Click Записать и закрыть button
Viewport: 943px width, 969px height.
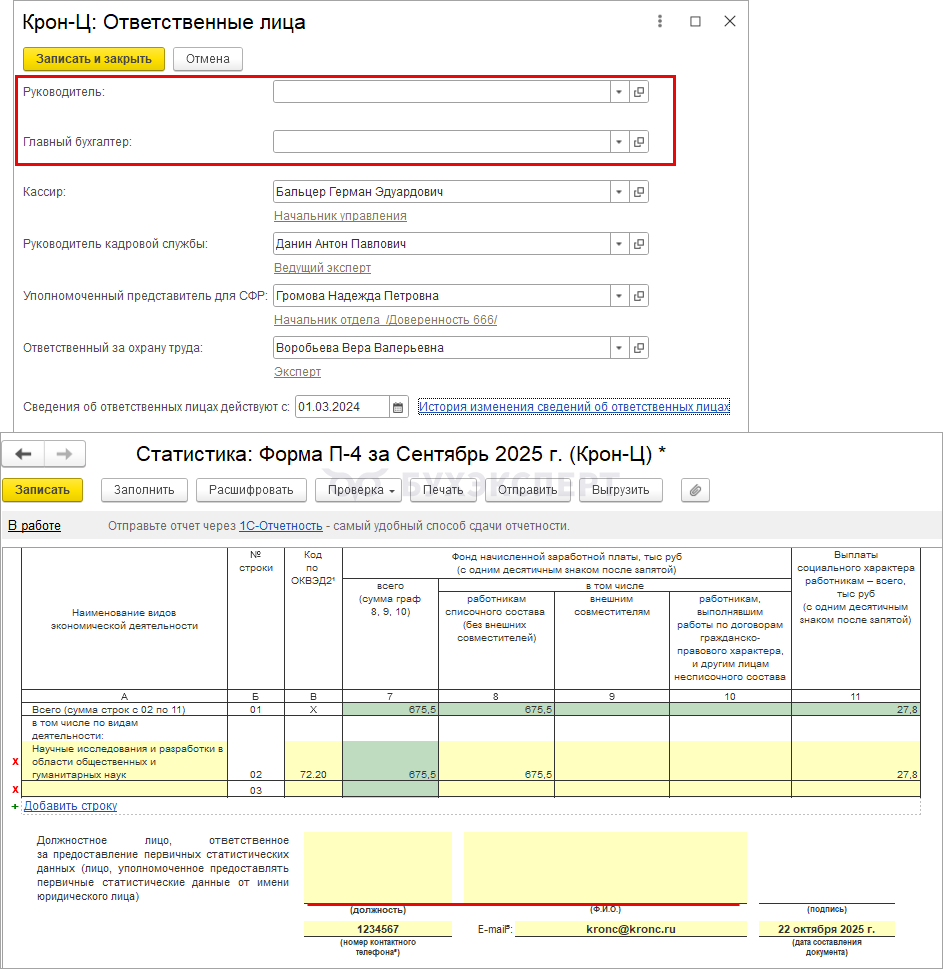tap(94, 59)
